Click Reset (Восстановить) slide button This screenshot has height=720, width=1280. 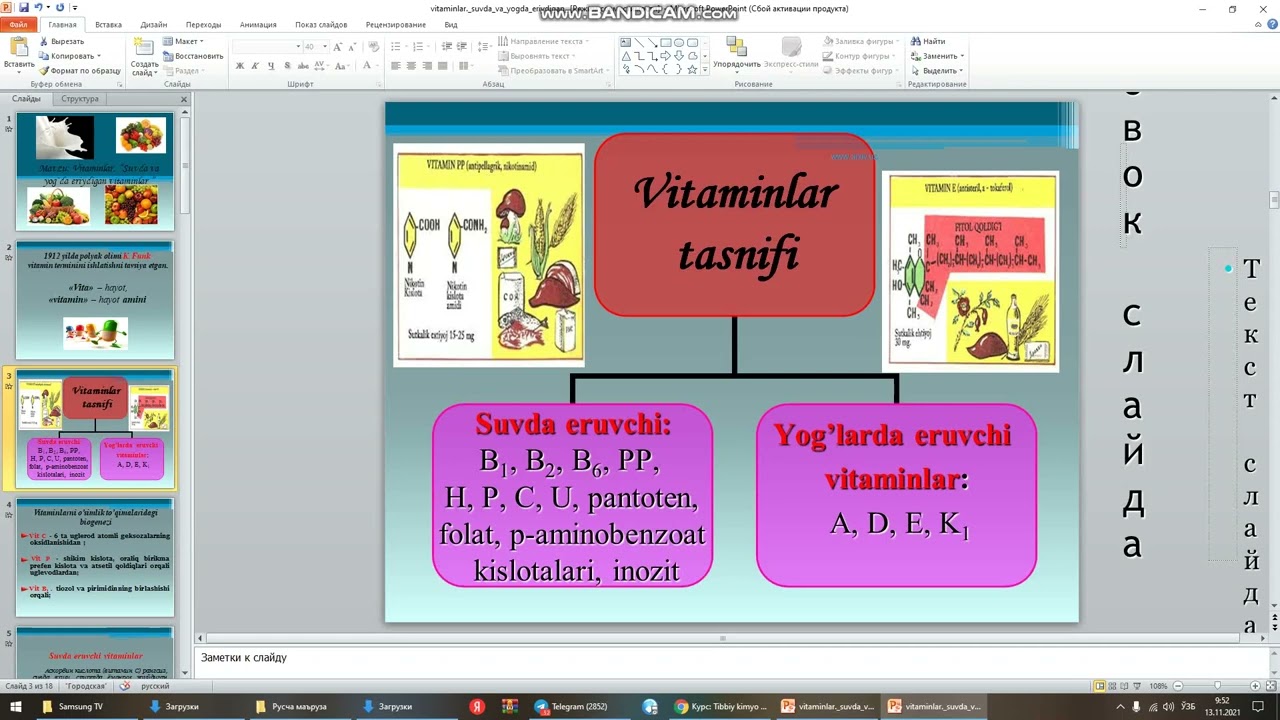tap(193, 56)
